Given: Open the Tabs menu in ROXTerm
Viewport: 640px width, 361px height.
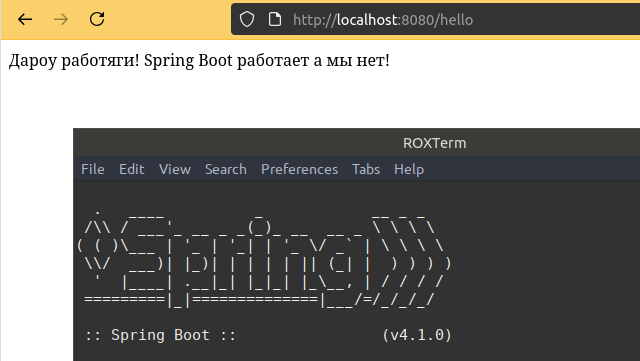Looking at the screenshot, I should tap(366, 169).
